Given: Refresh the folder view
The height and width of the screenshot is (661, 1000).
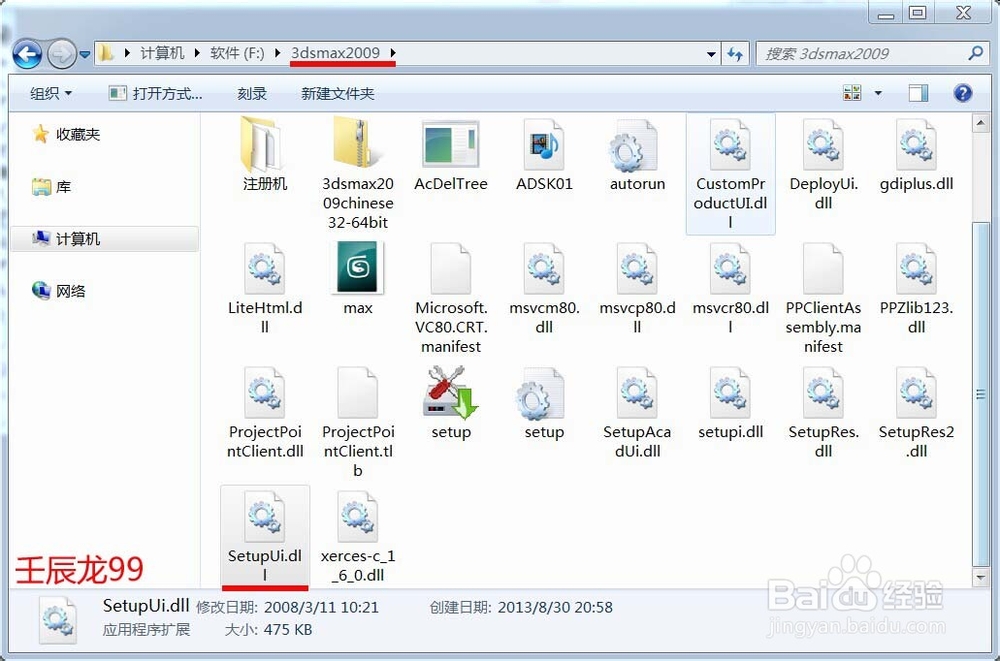Looking at the screenshot, I should pyautogui.click(x=735, y=54).
